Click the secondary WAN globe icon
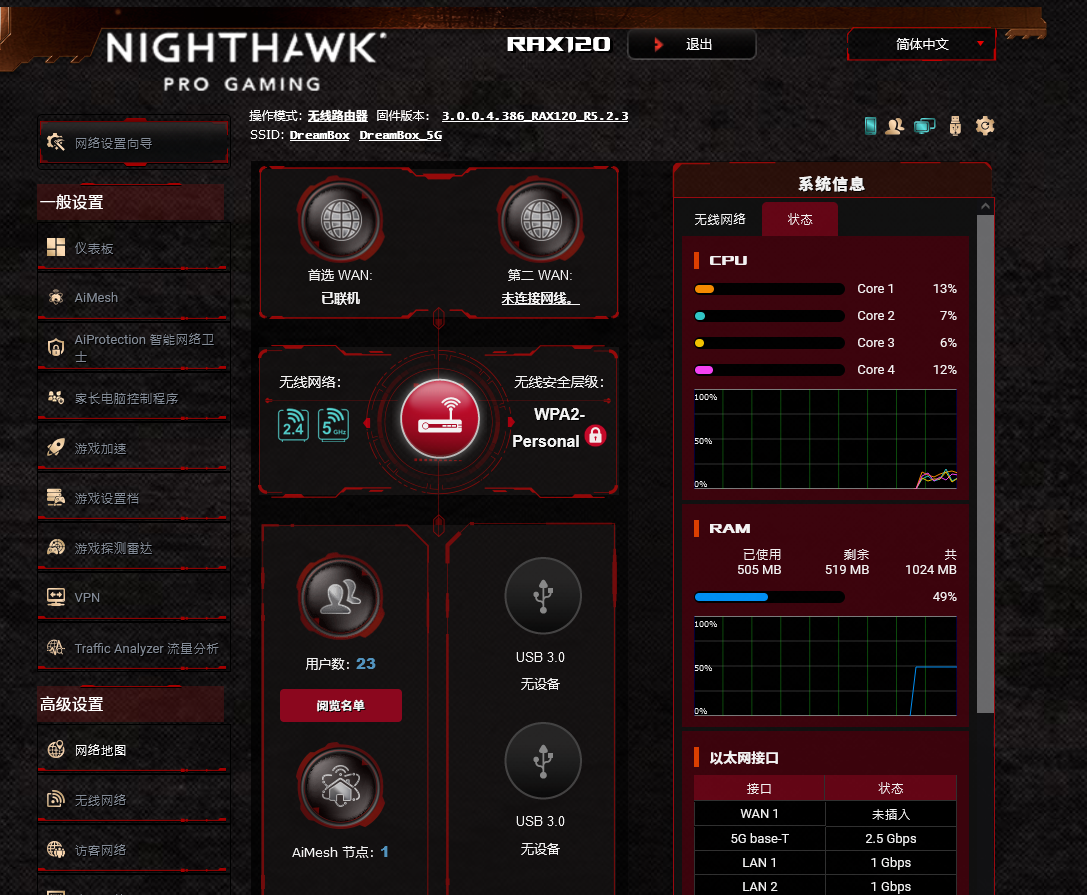 541,220
